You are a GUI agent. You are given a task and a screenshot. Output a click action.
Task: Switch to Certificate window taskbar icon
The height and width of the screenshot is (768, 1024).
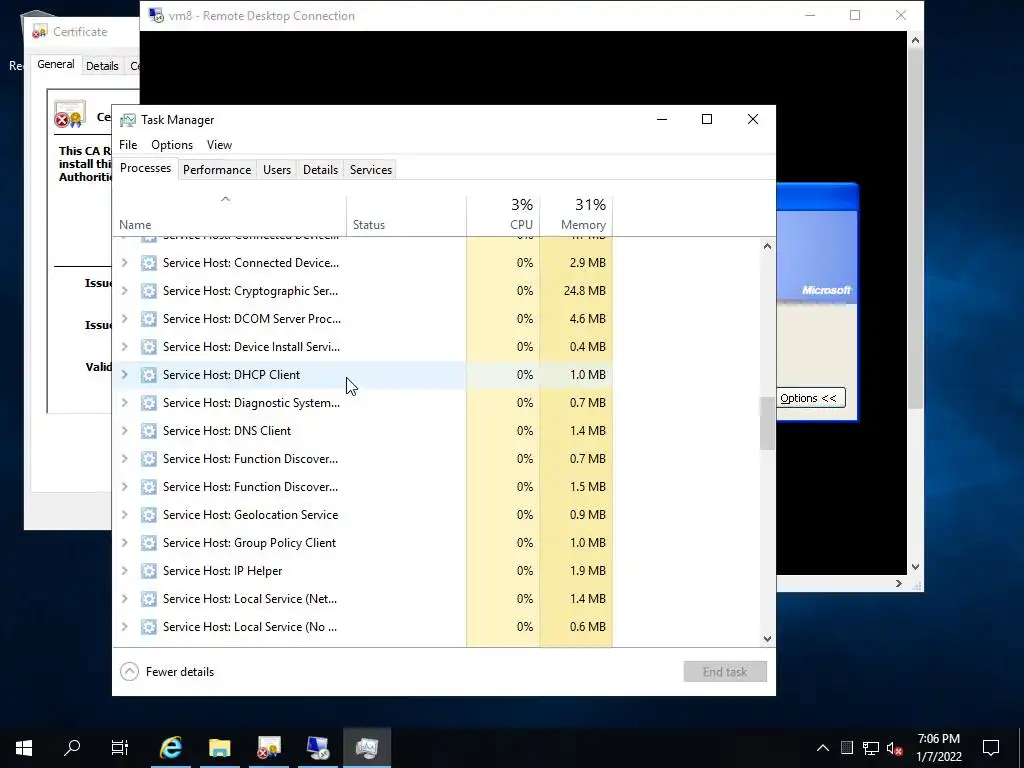269,748
